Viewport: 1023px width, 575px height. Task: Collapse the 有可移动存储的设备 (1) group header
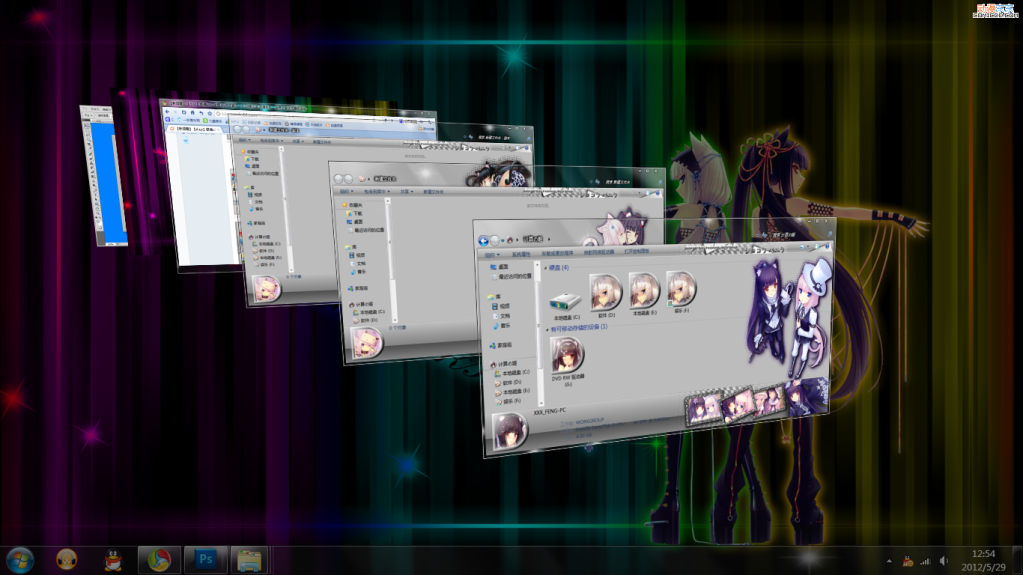point(579,327)
